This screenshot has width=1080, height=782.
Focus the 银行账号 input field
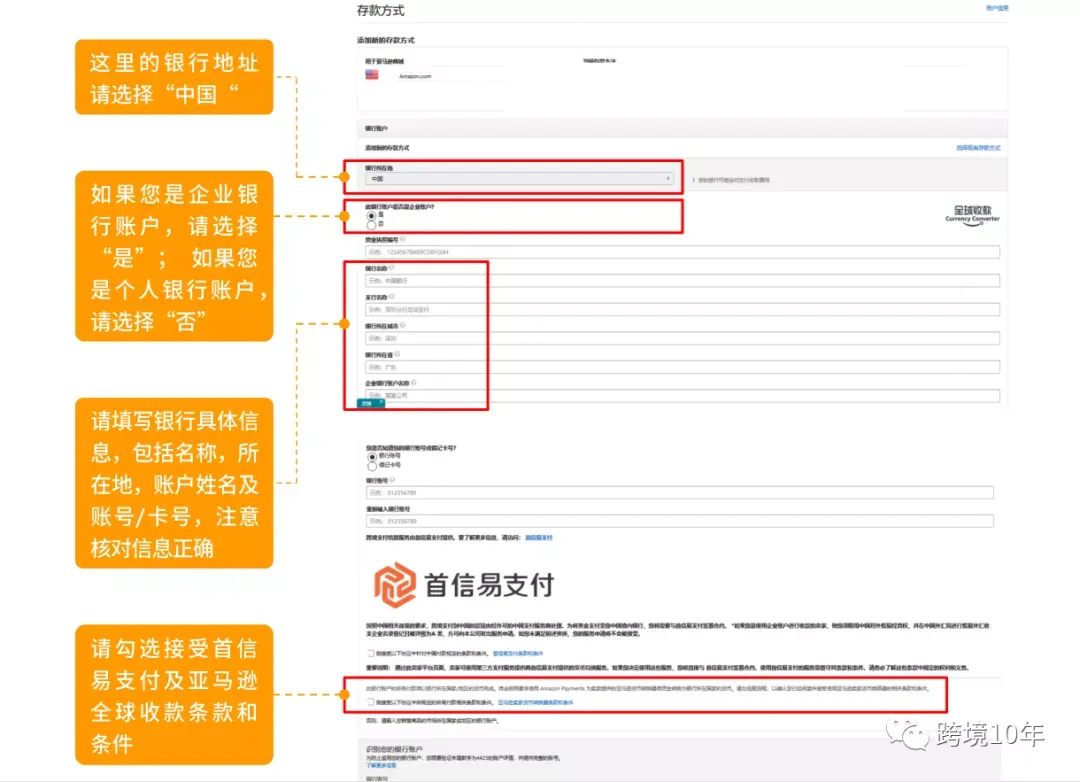680,493
